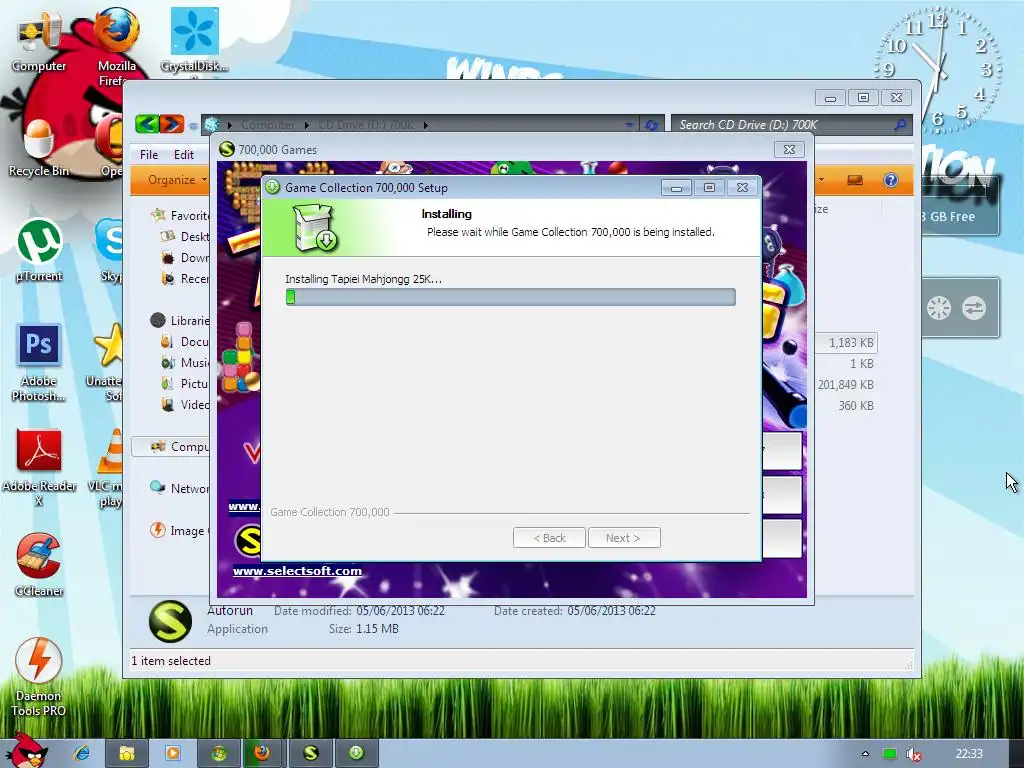Image resolution: width=1024 pixels, height=768 pixels.
Task: Open the Edit menu in Explorer
Action: pos(184,155)
